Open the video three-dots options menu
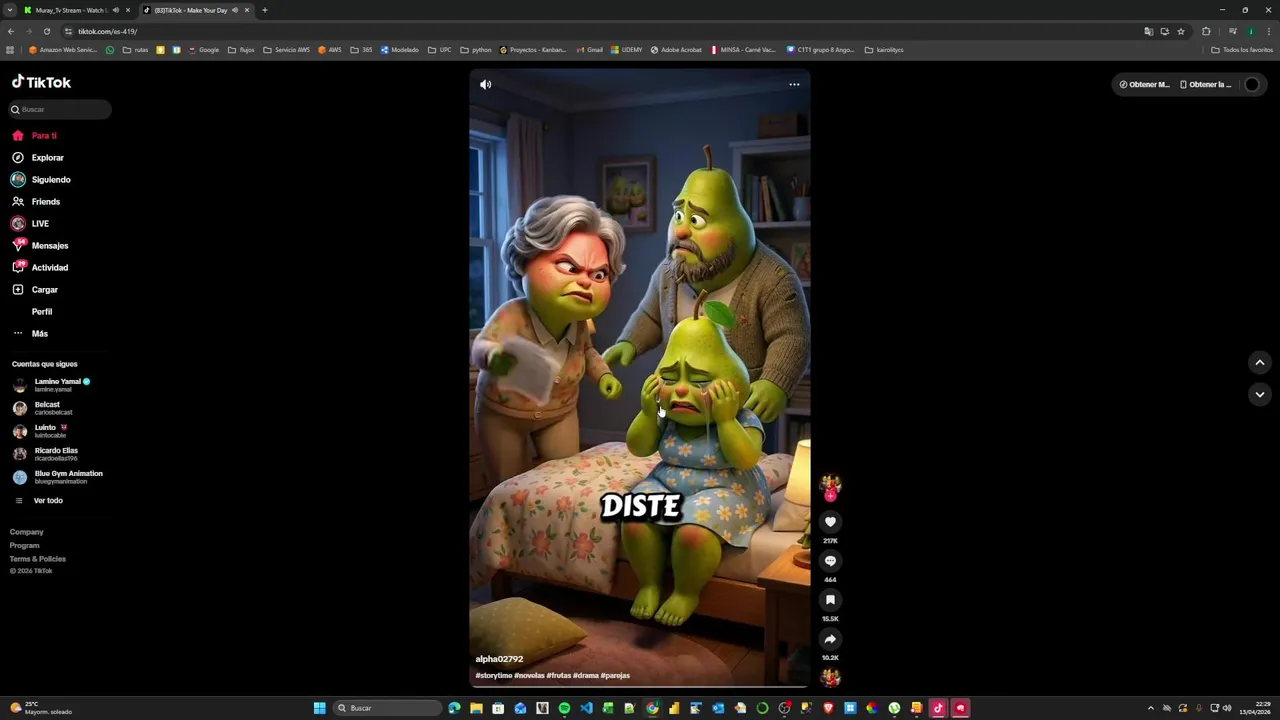 click(794, 85)
